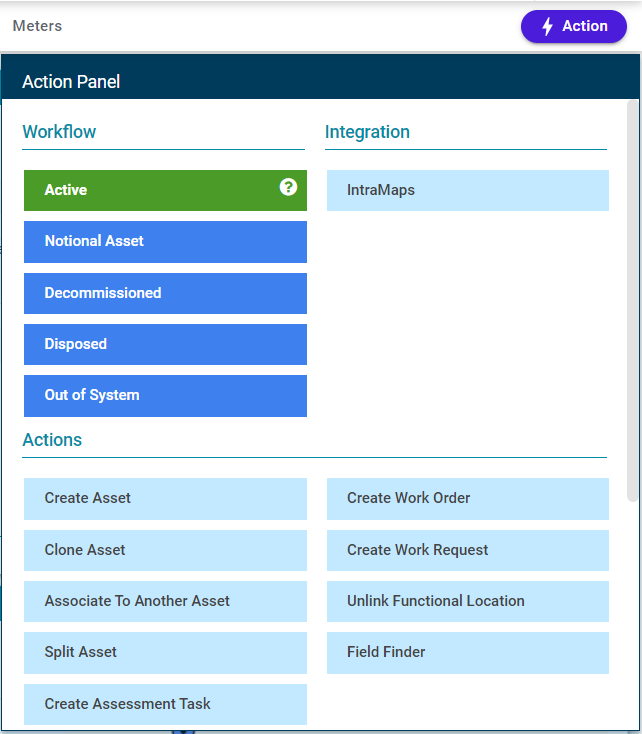
Task: Set workflow to Notional Asset
Action: point(165,242)
